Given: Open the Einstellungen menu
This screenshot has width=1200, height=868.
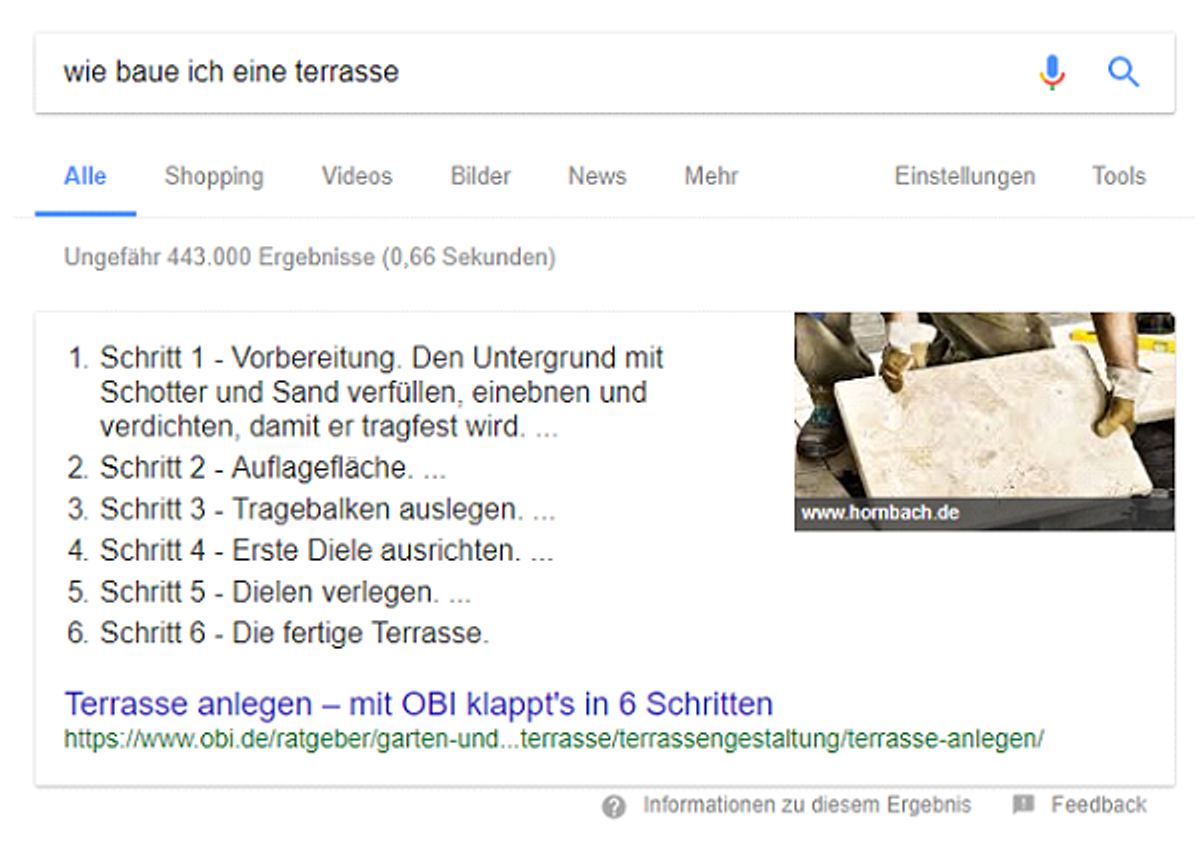Looking at the screenshot, I should click(x=965, y=177).
